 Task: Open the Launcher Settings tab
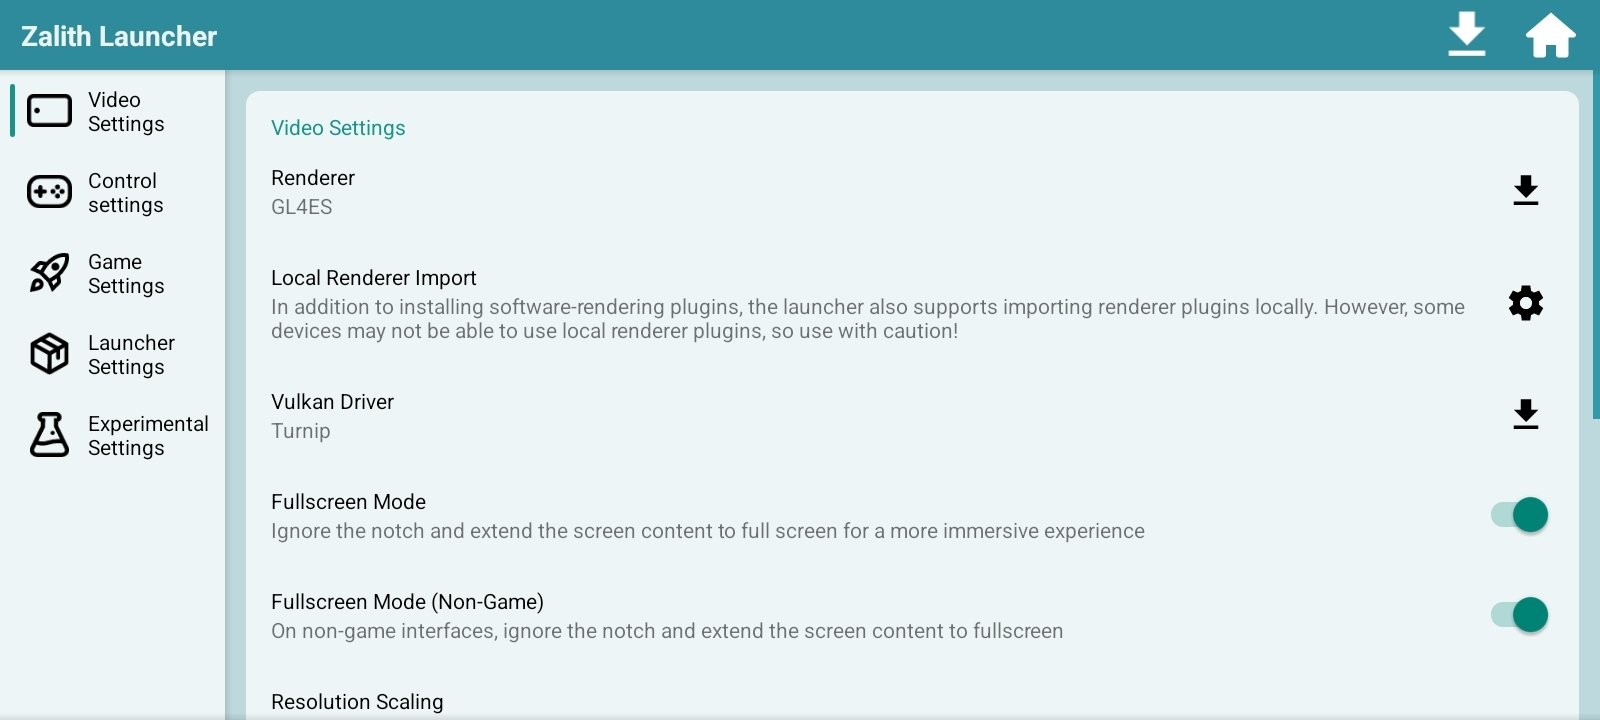131,355
